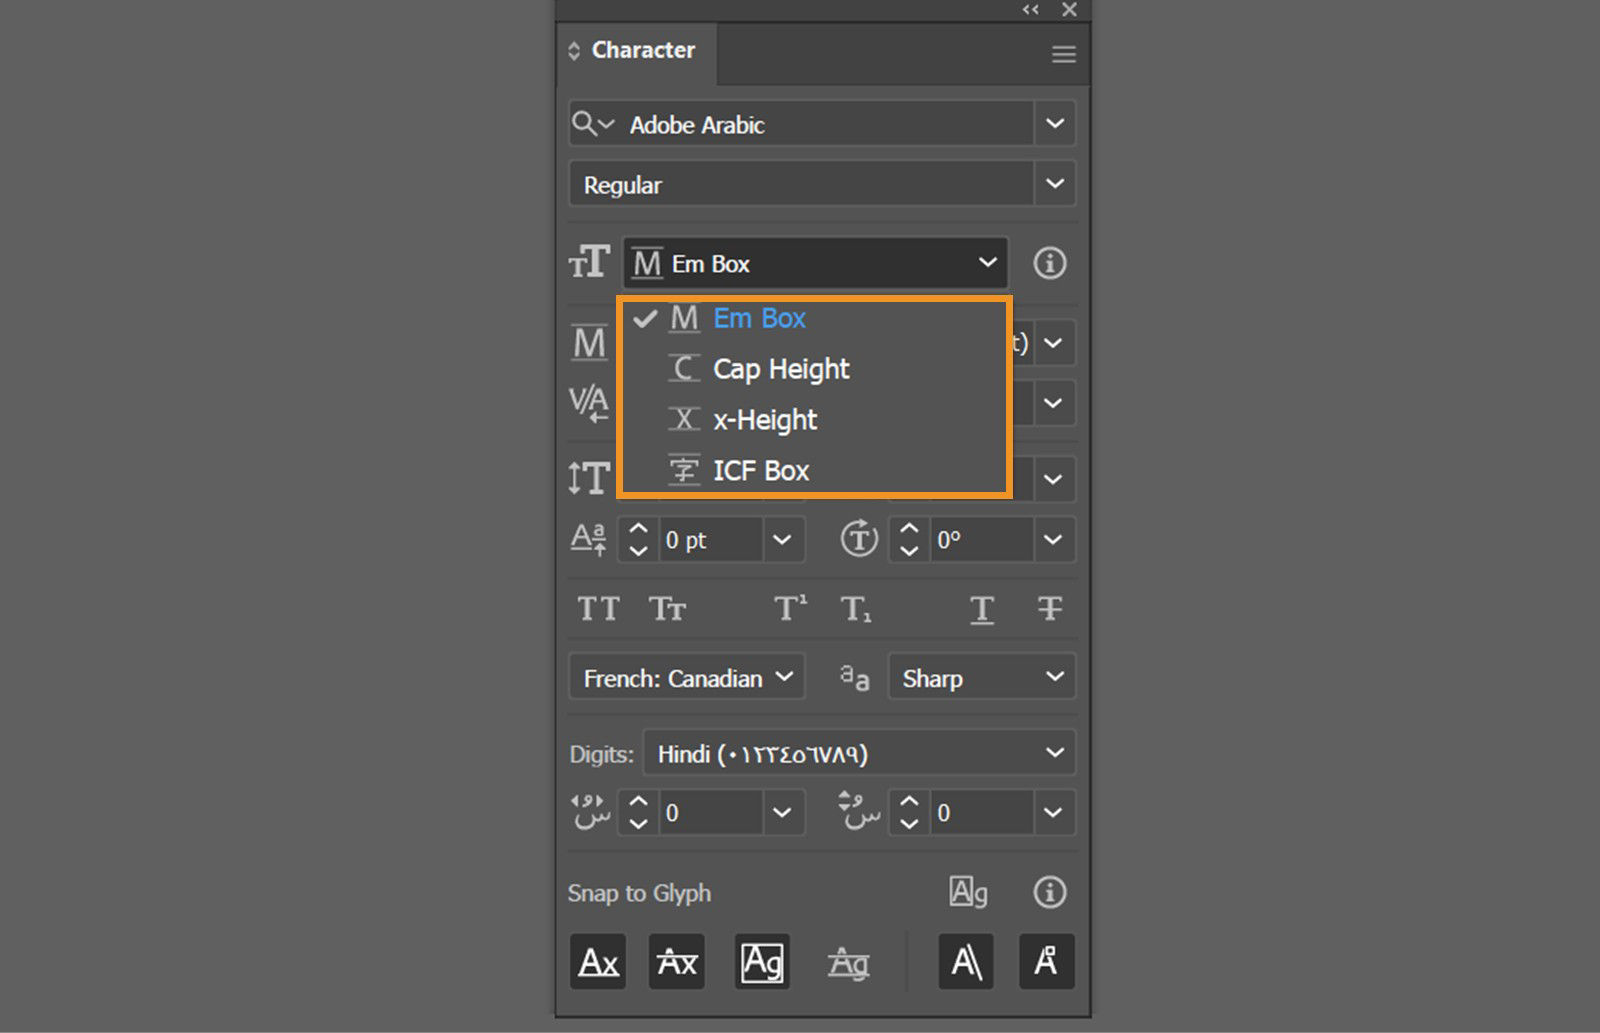Toggle Underline formatting
The height and width of the screenshot is (1033, 1600).
(981, 609)
